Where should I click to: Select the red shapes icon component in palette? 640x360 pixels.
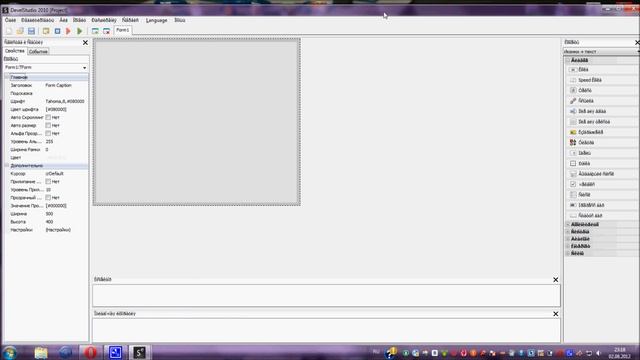coord(602,142)
